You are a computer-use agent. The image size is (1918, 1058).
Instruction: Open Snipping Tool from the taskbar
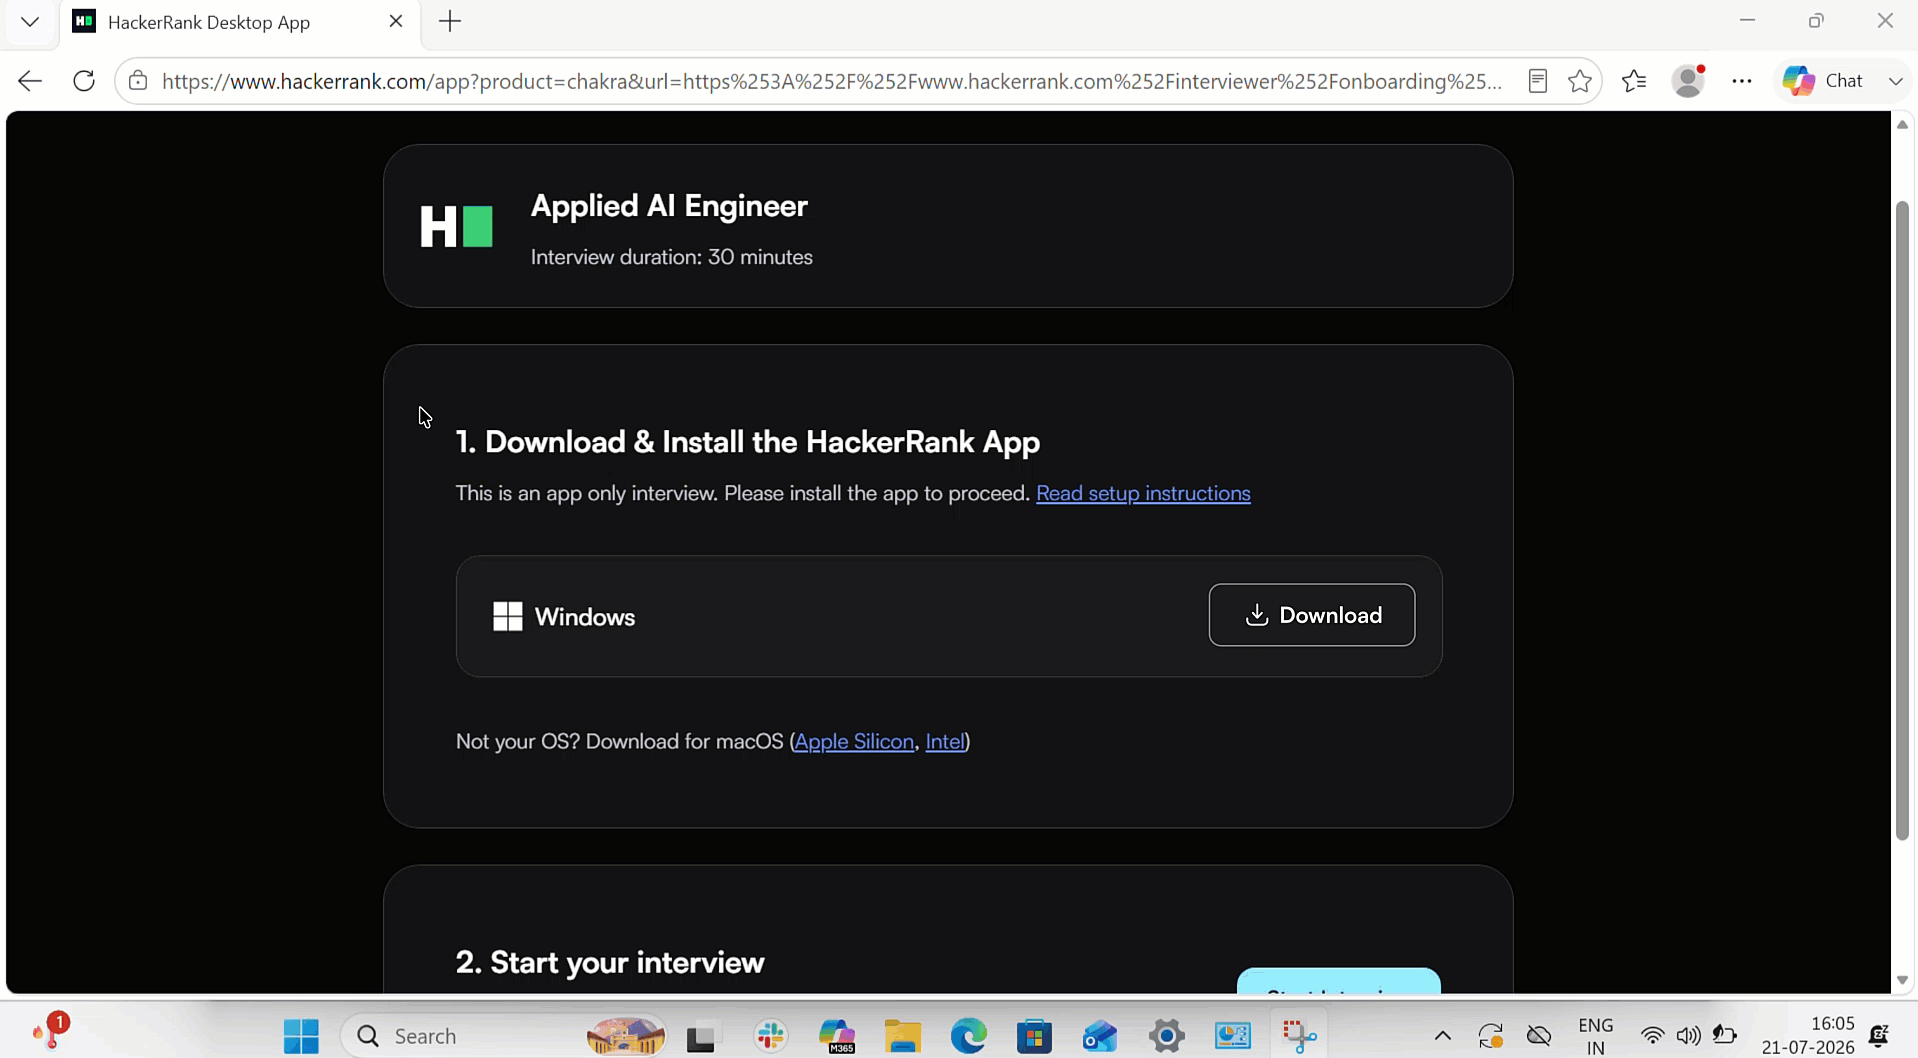click(1299, 1036)
